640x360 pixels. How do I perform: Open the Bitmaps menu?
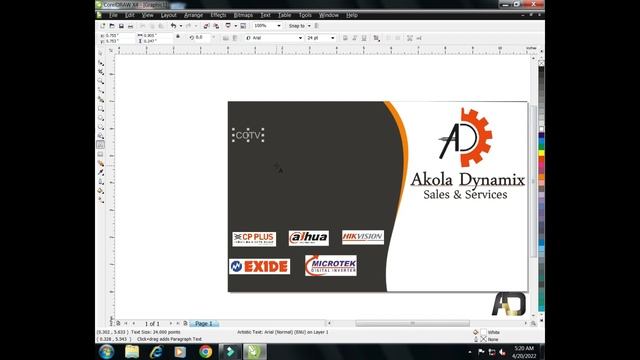tap(243, 15)
